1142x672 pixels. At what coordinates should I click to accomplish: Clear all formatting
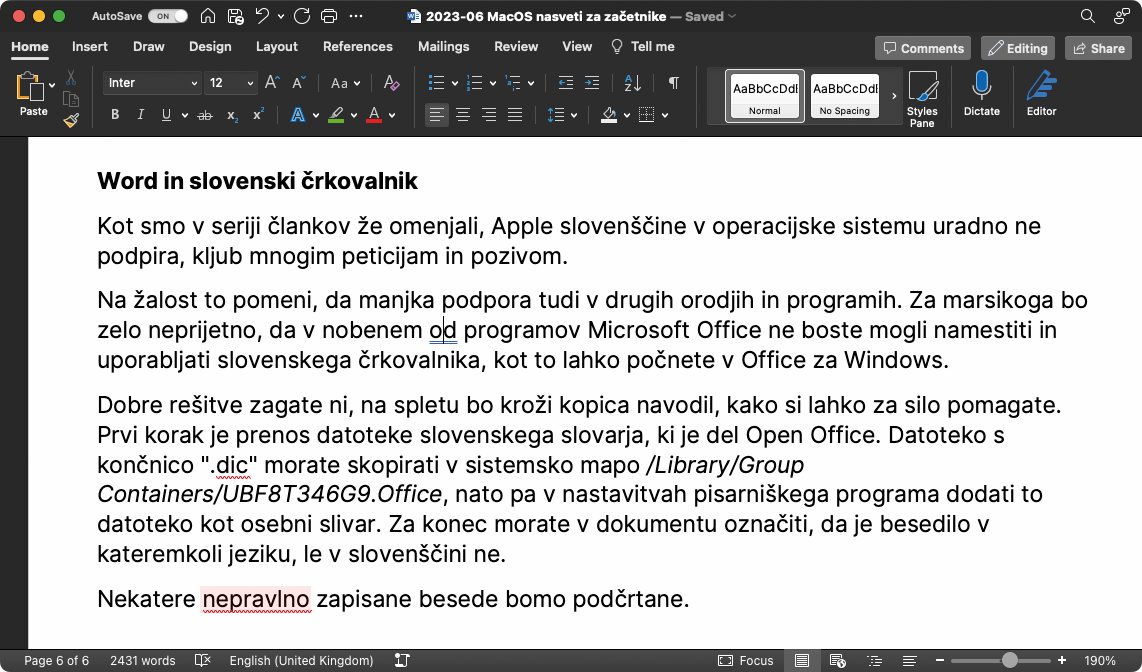tap(391, 82)
